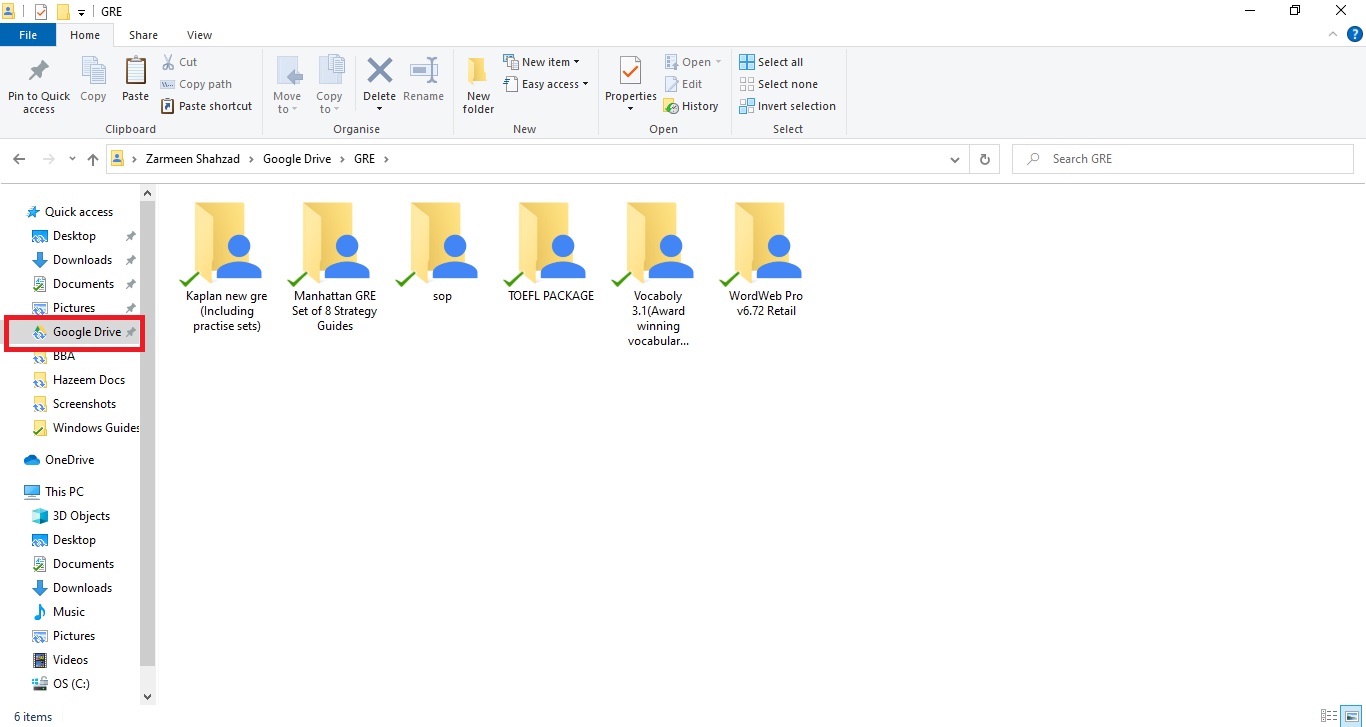Open the address bar history dropdown
The image size is (1366, 727).
coord(954,158)
